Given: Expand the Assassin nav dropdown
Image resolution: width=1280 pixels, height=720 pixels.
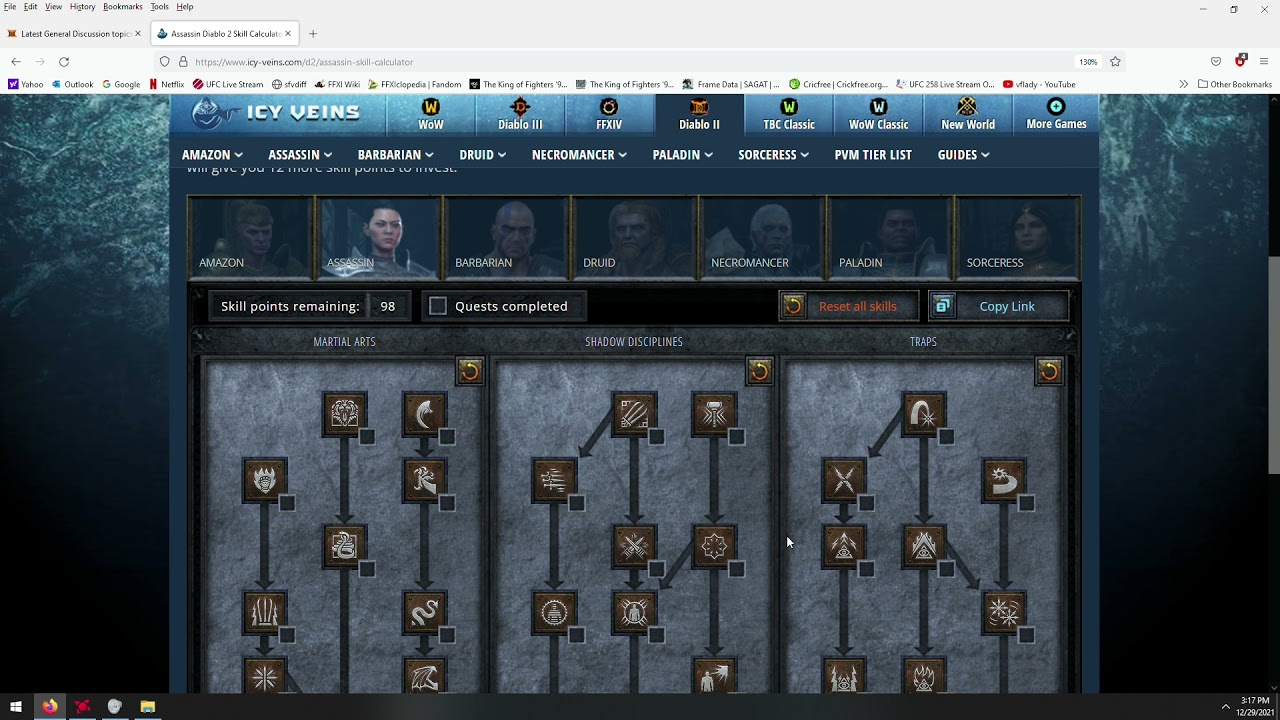Looking at the screenshot, I should (300, 155).
